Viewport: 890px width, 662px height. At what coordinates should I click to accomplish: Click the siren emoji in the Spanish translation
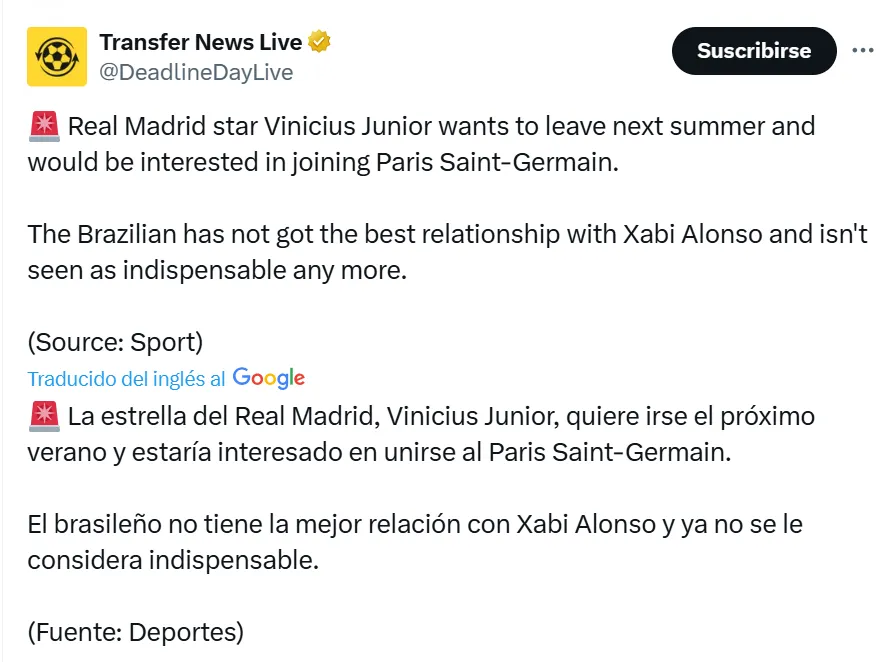tap(43, 416)
